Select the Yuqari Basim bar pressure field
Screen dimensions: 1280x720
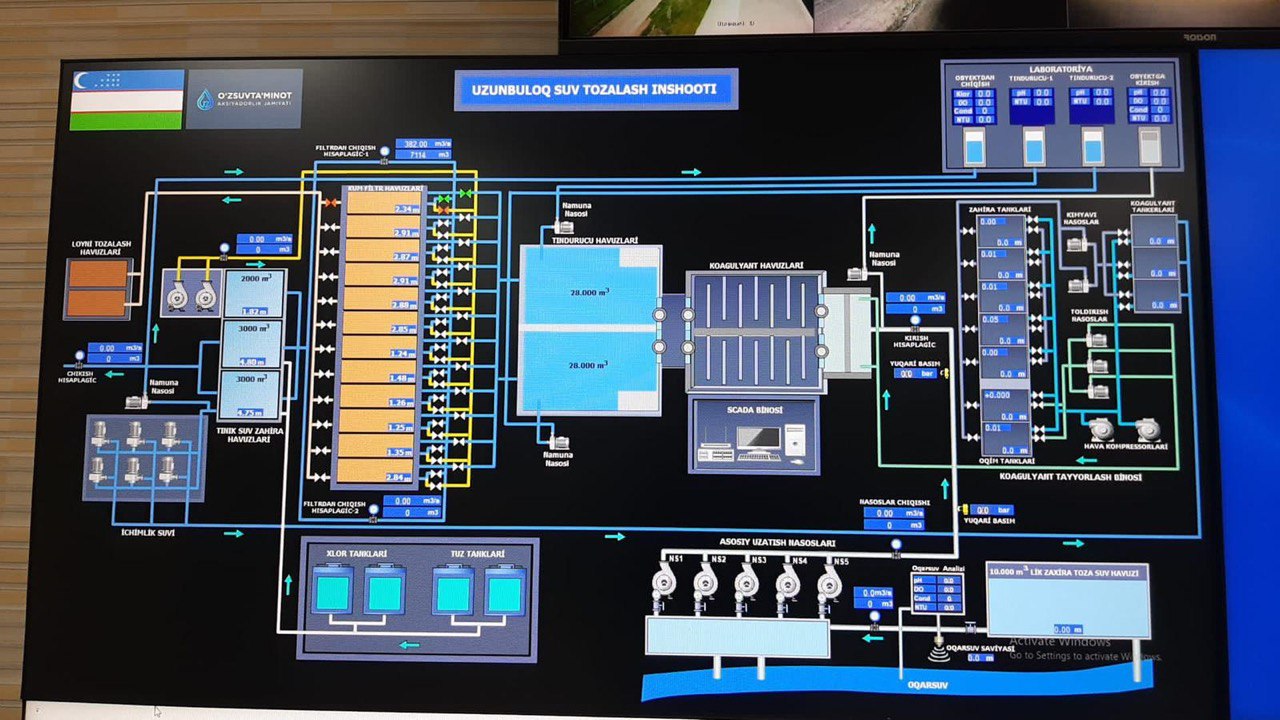[915, 373]
